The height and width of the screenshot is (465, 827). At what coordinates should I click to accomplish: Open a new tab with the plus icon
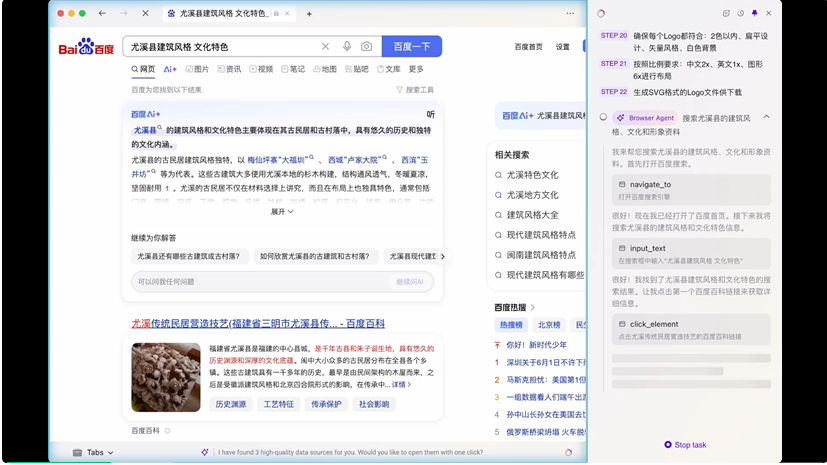[x=309, y=14]
